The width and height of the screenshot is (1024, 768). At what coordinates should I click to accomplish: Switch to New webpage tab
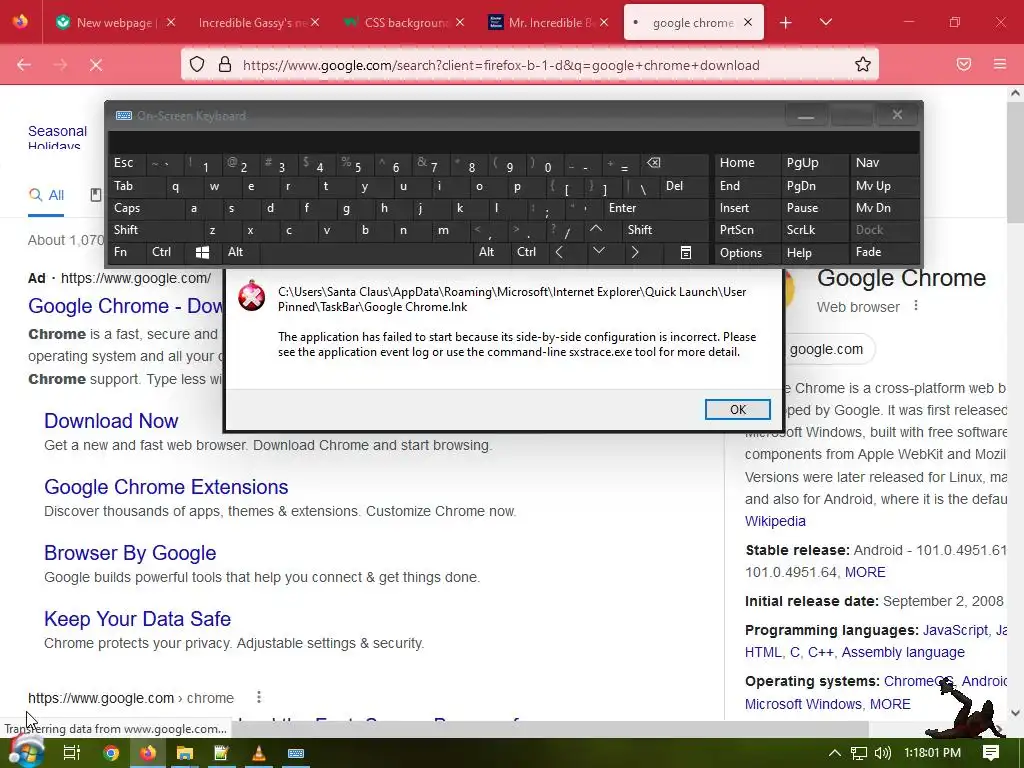[112, 23]
